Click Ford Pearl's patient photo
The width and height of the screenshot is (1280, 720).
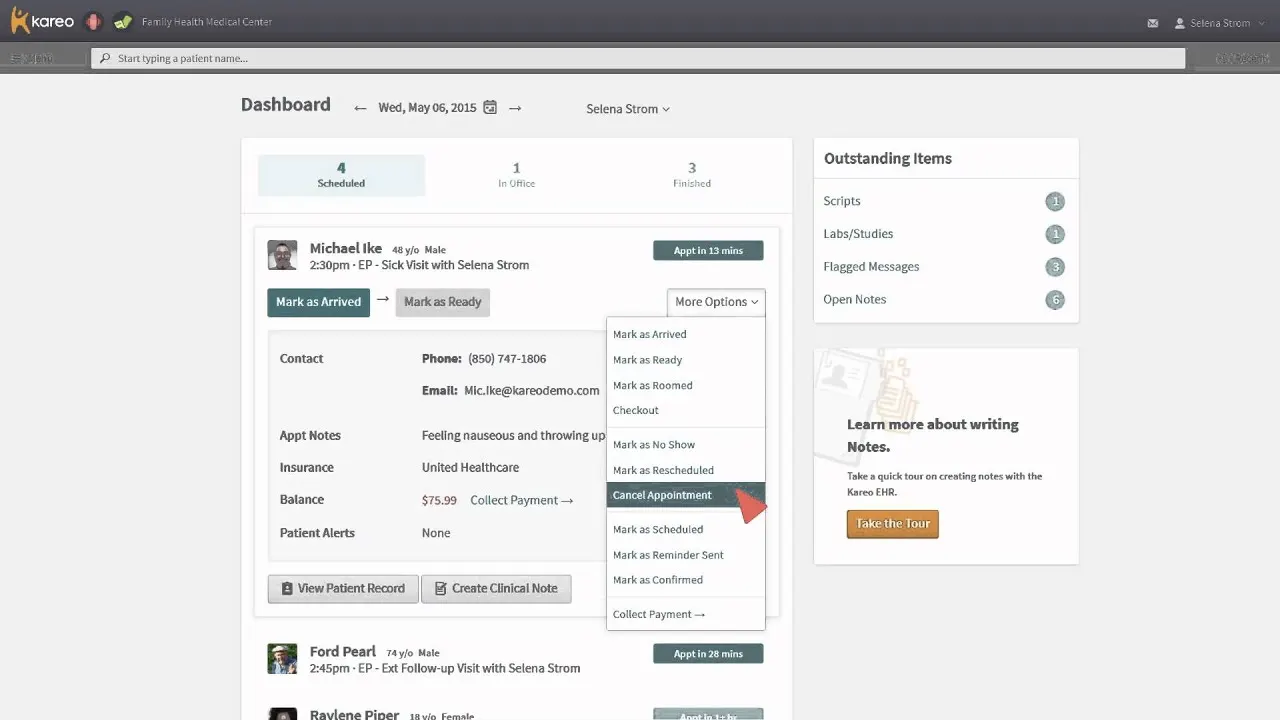pos(283,658)
